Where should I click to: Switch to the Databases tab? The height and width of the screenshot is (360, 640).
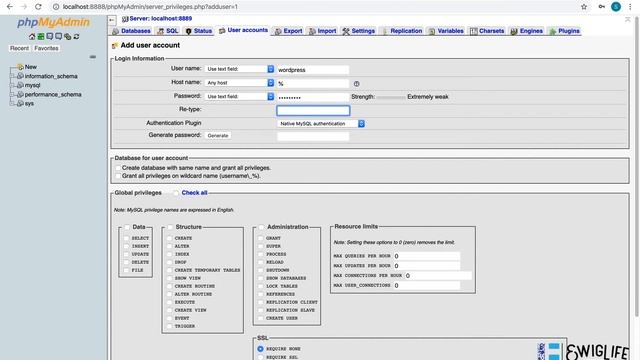pyautogui.click(x=131, y=31)
